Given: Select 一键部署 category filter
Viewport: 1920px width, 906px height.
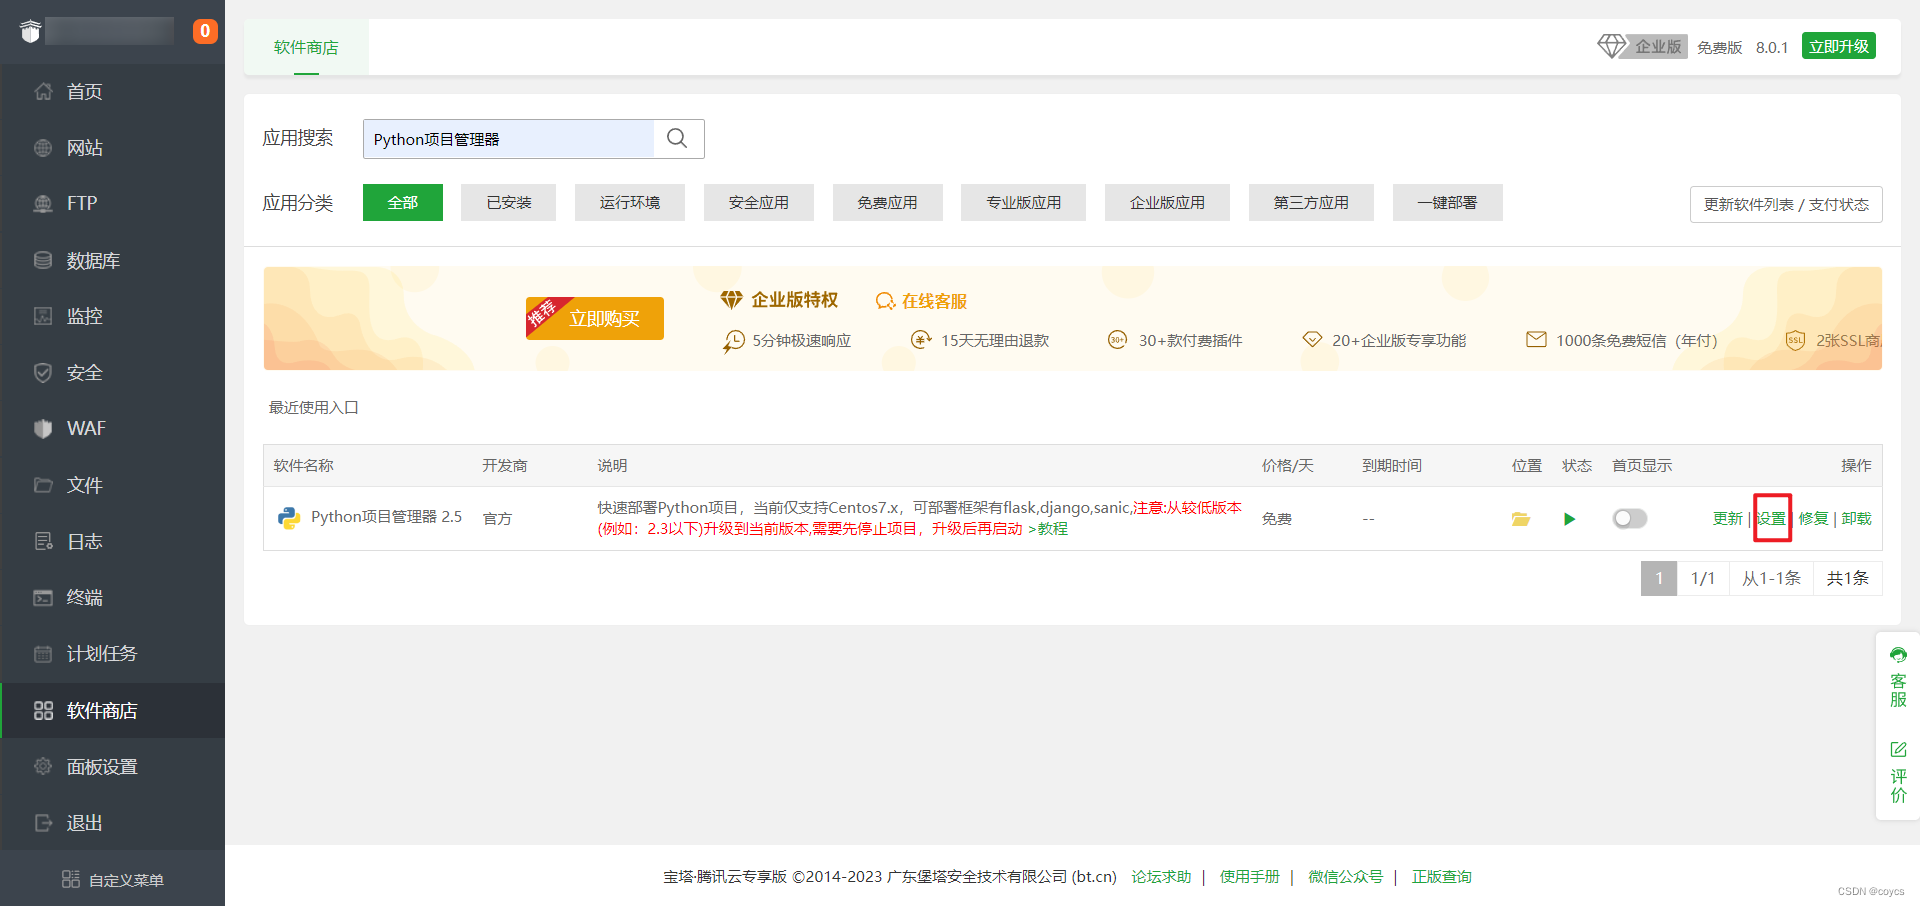Looking at the screenshot, I should point(1447,202).
